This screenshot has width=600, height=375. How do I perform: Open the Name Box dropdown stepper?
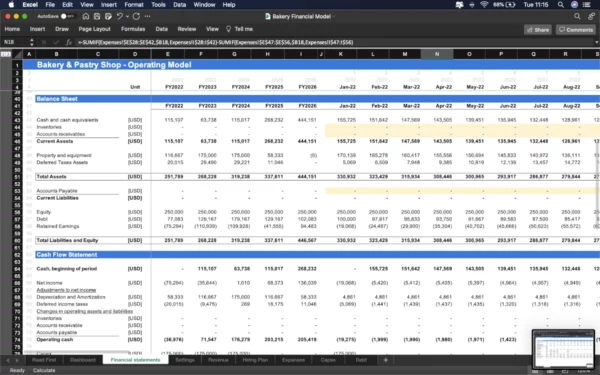[32, 42]
